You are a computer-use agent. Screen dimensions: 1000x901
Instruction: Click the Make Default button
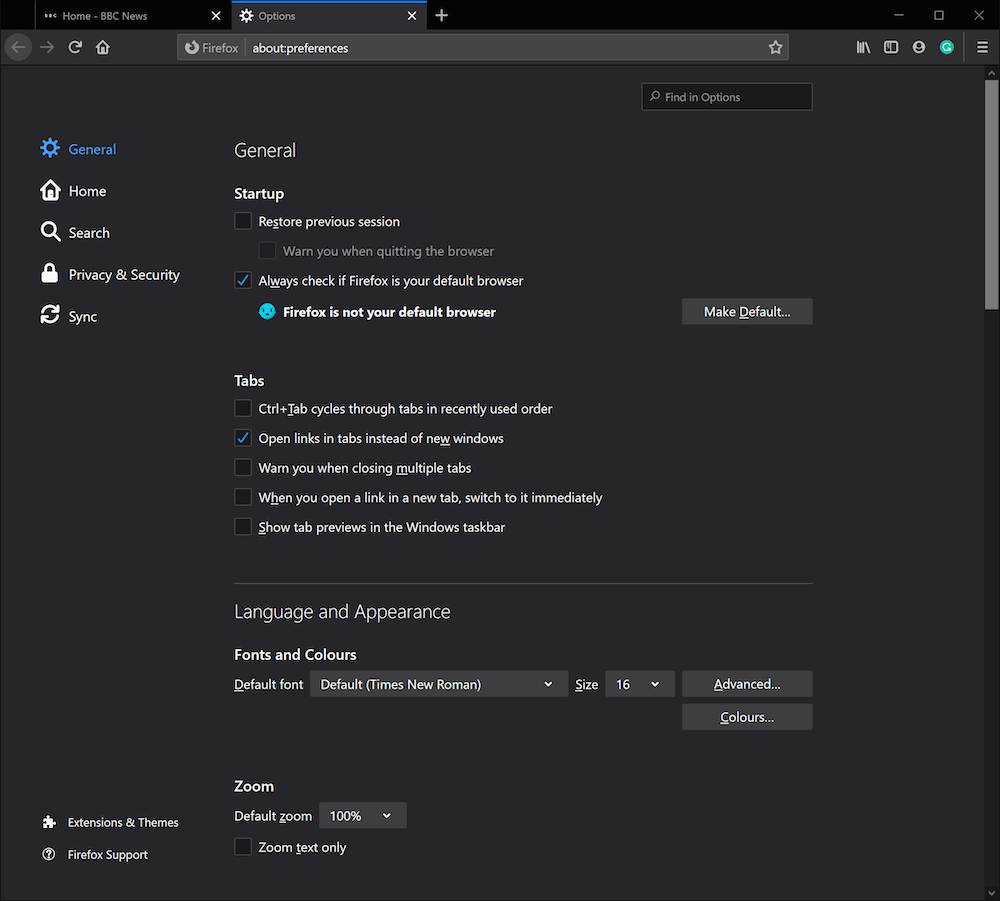point(746,311)
